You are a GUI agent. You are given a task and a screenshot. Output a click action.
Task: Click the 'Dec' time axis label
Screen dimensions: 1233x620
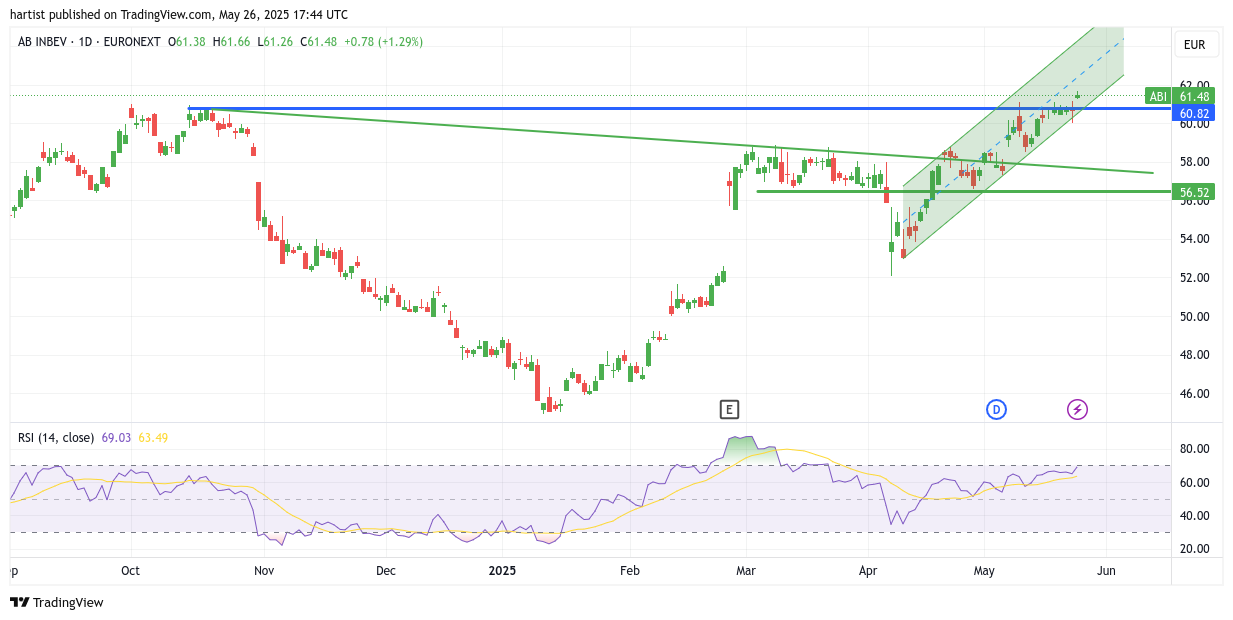click(385, 571)
